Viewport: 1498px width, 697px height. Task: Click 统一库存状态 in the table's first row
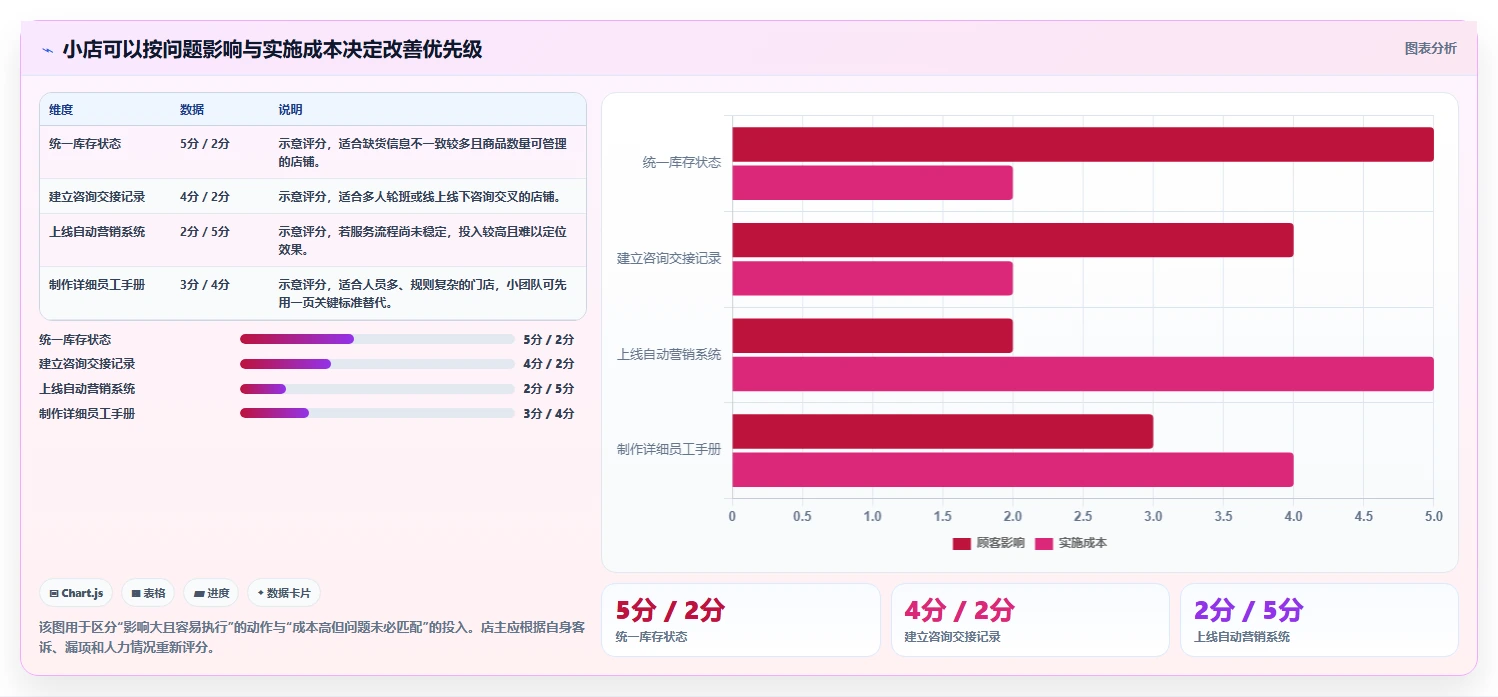pyautogui.click(x=85, y=143)
